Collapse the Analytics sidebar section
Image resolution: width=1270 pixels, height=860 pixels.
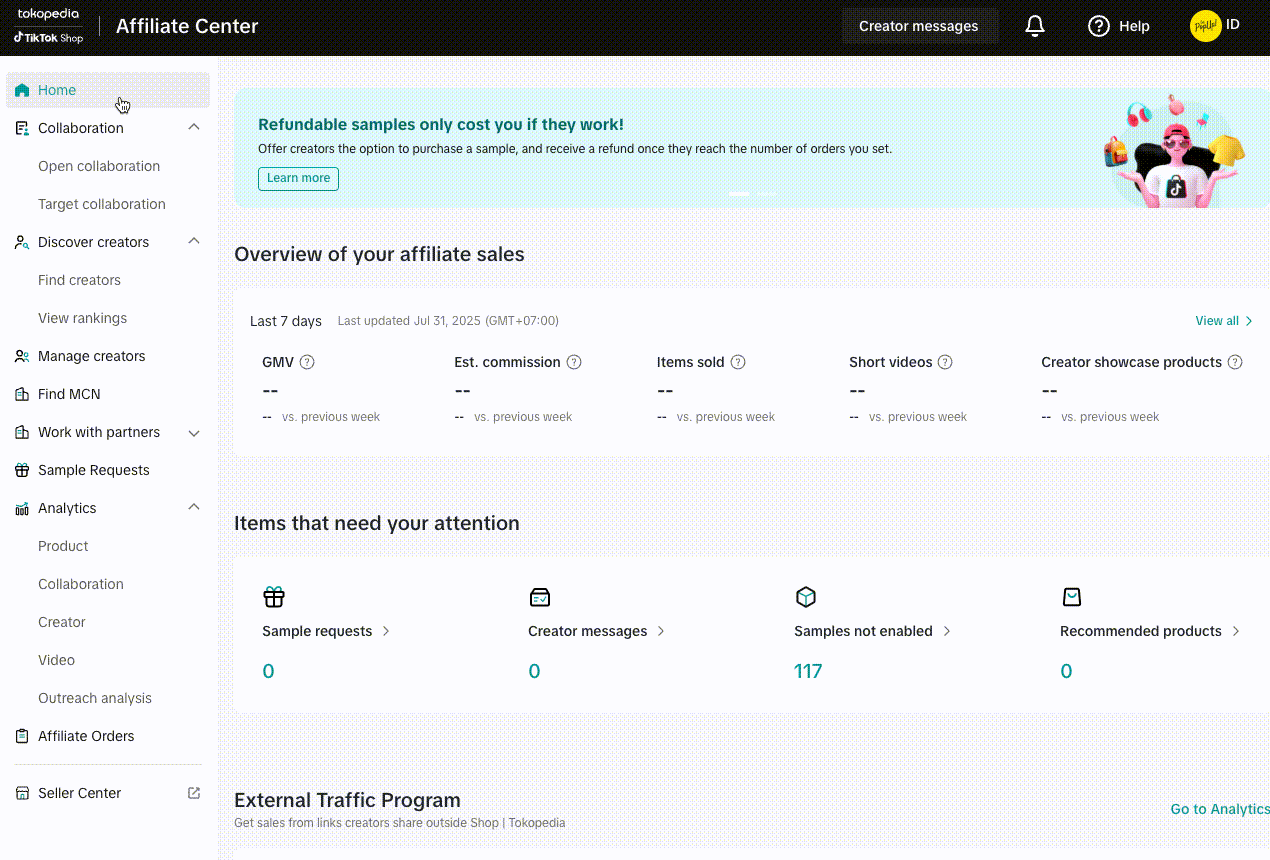[194, 508]
